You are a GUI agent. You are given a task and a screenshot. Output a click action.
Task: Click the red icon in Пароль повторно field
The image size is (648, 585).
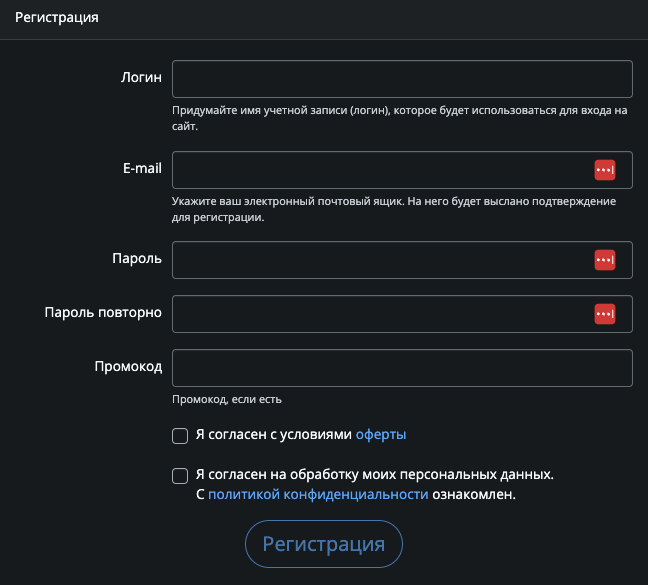click(604, 314)
